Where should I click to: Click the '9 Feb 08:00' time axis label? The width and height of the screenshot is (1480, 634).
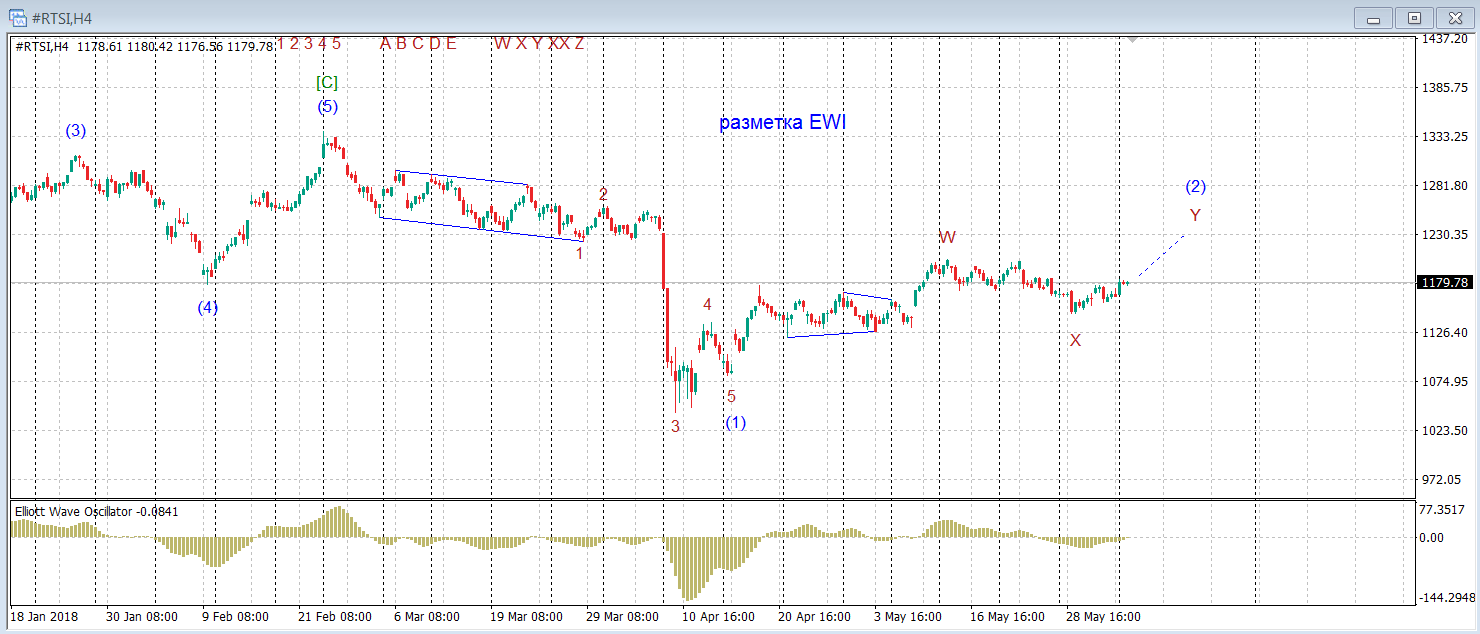235,617
